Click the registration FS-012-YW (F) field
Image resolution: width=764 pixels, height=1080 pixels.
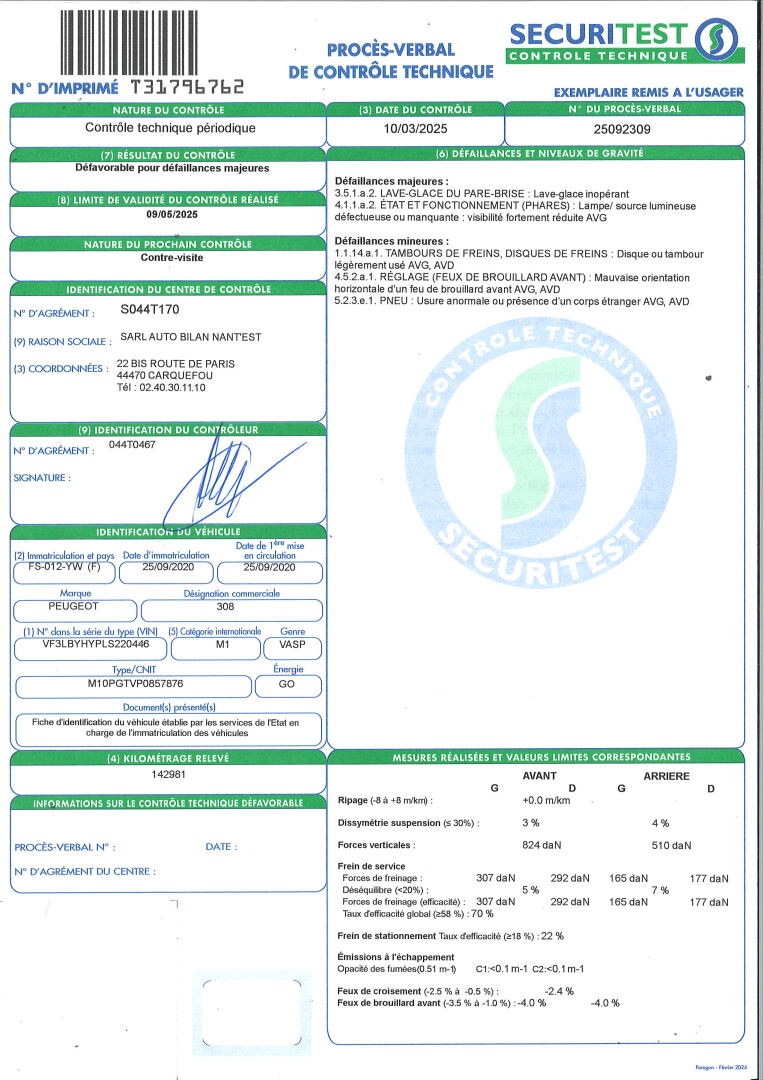[65, 572]
